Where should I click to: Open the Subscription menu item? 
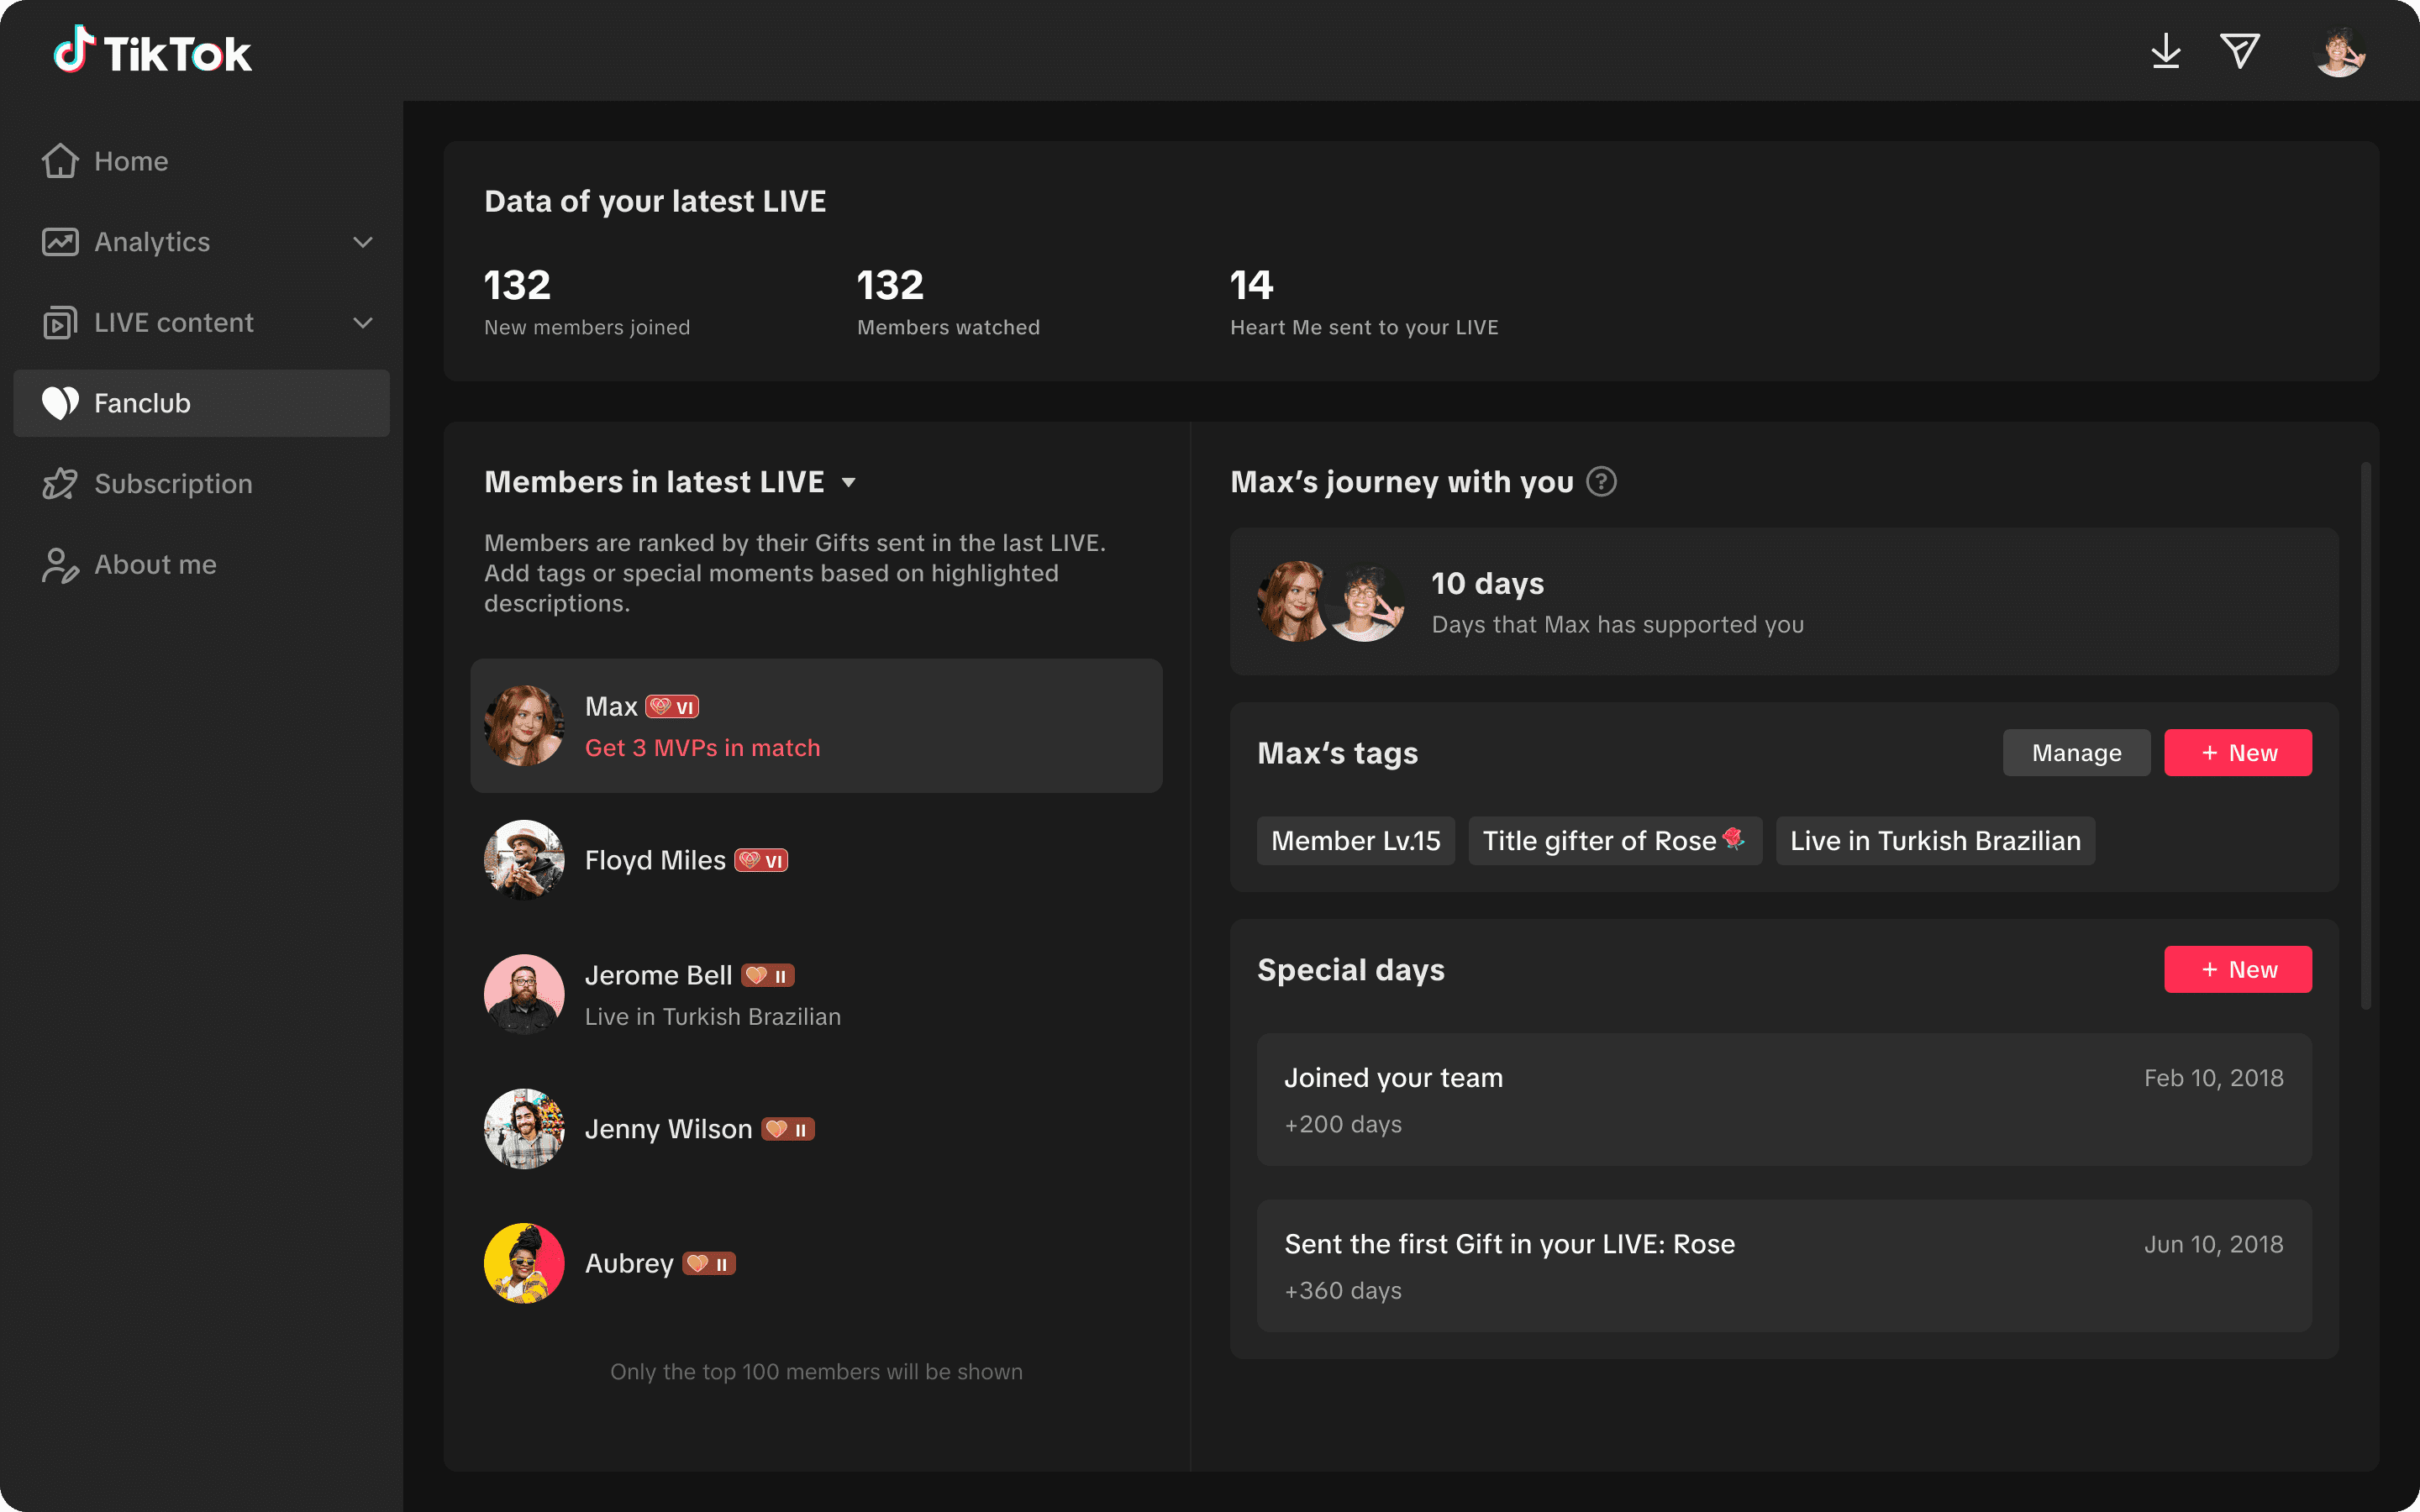[x=173, y=484]
